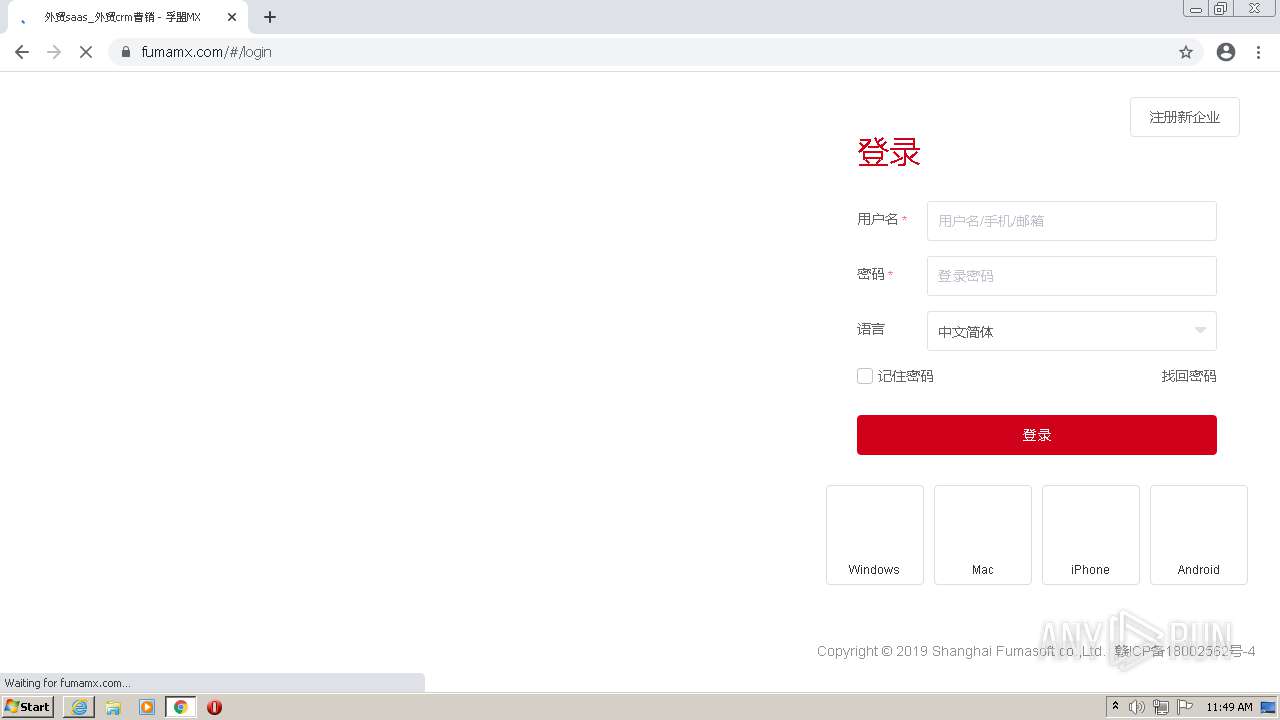Screen dimensions: 1280x720
Task: Click the 注册新企业 button
Action: (x=1185, y=117)
